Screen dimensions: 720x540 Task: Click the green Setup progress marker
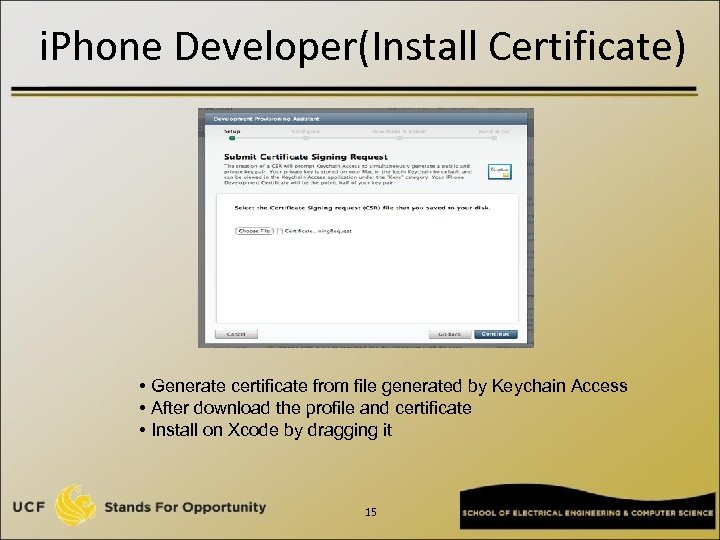[232, 138]
